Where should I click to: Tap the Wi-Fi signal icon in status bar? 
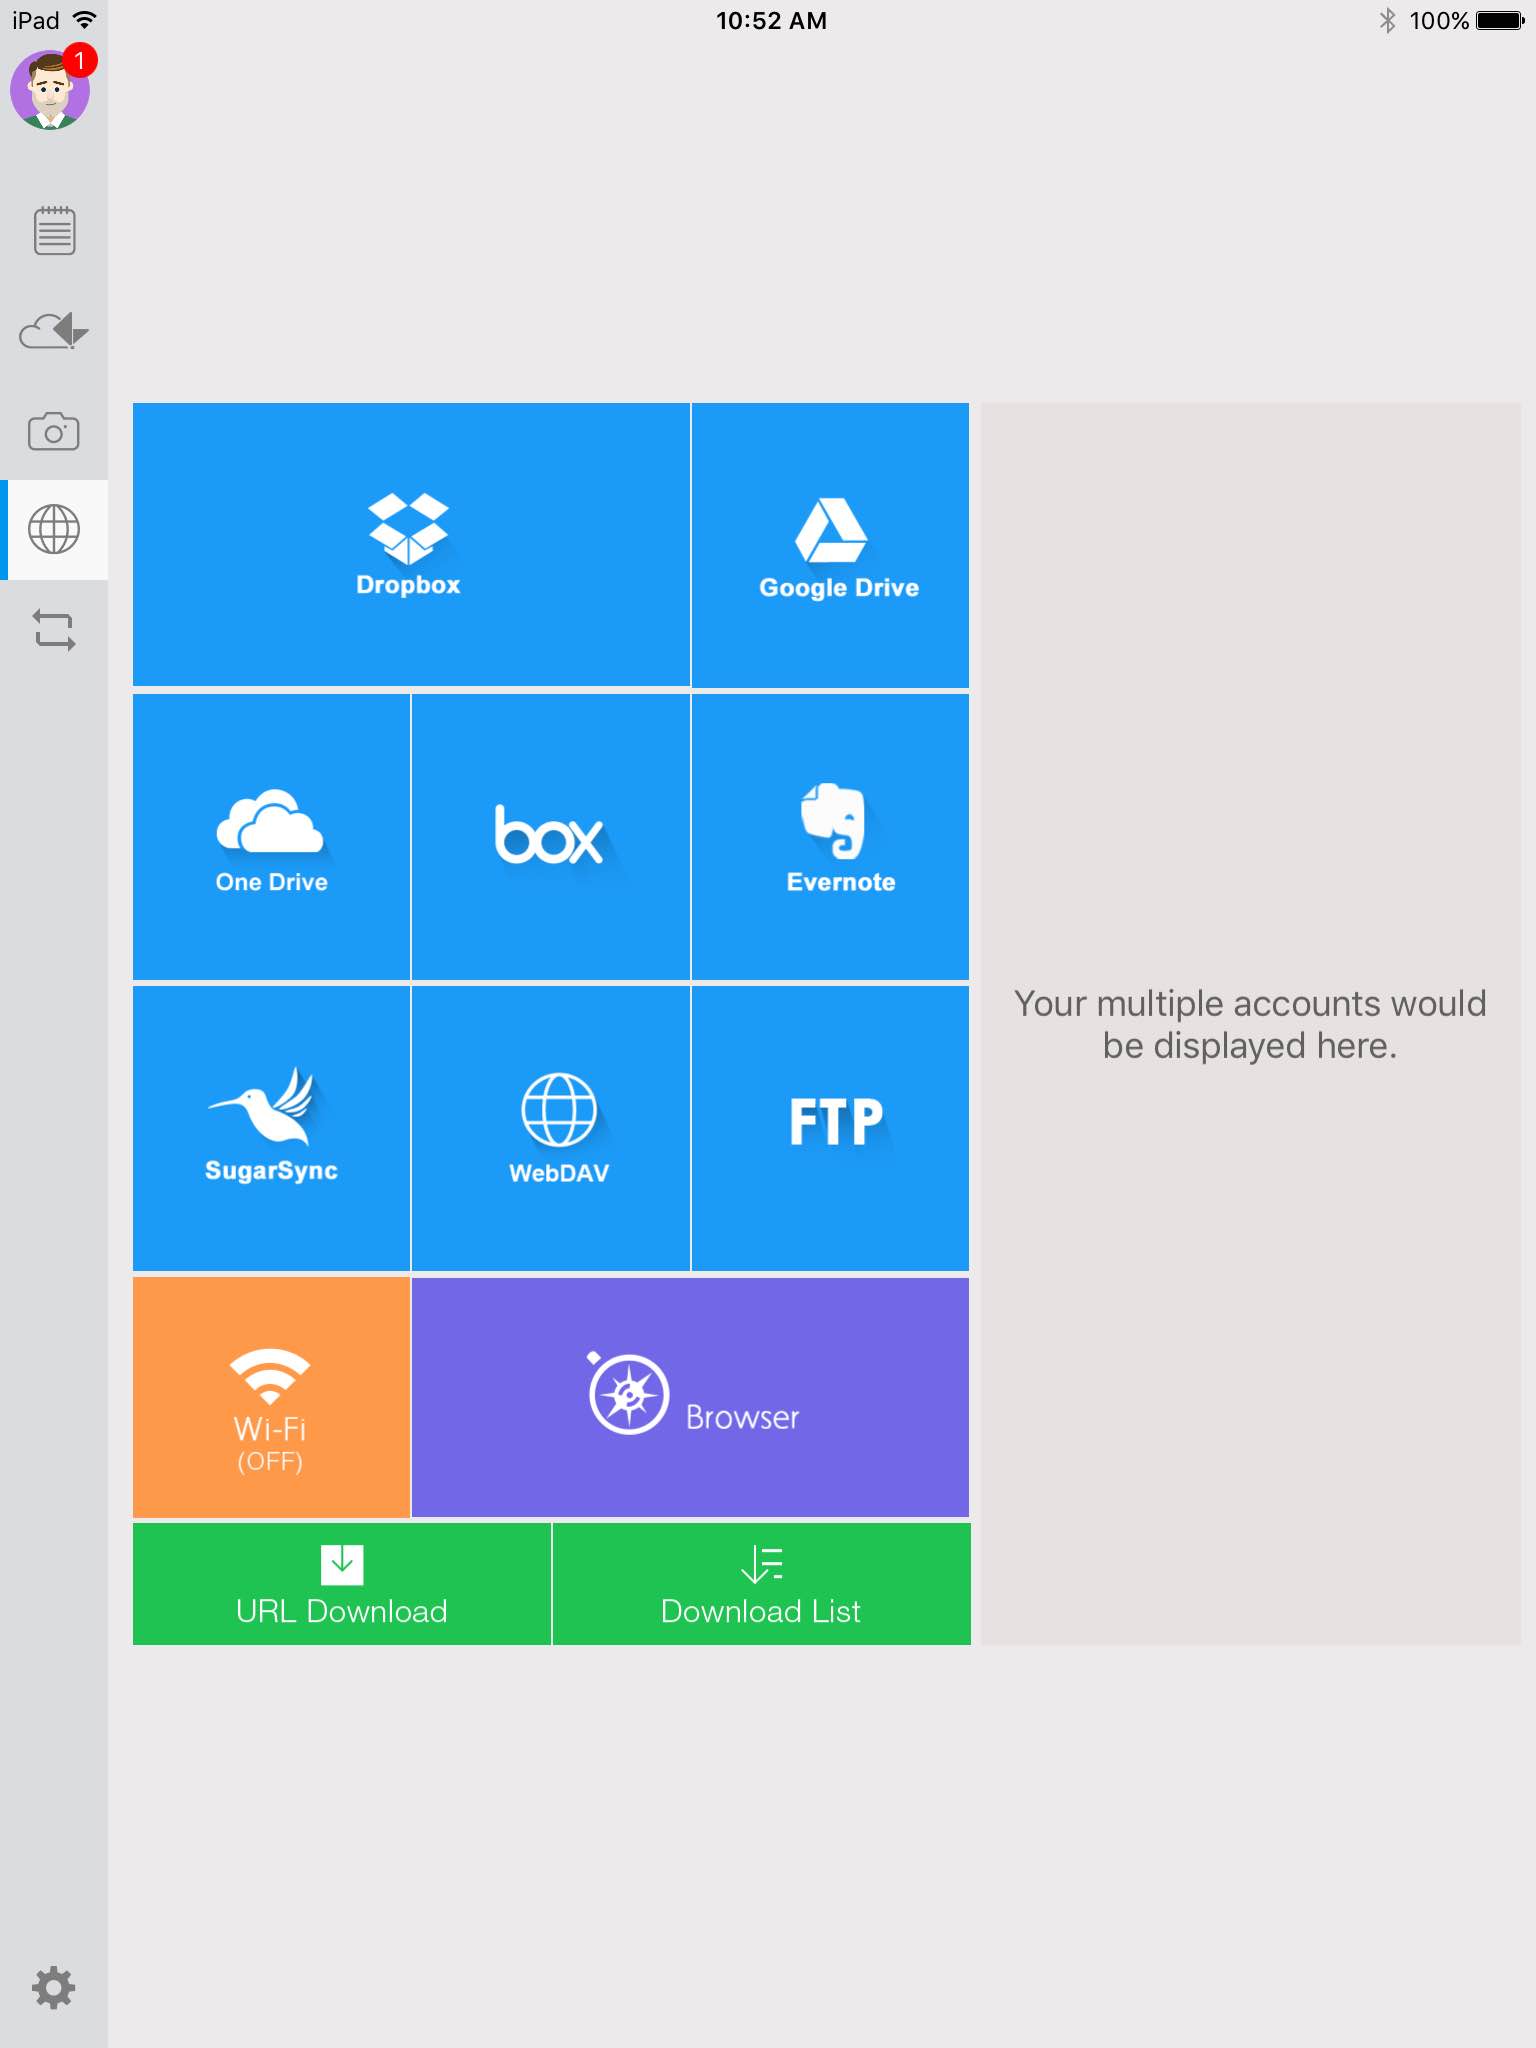tap(86, 20)
